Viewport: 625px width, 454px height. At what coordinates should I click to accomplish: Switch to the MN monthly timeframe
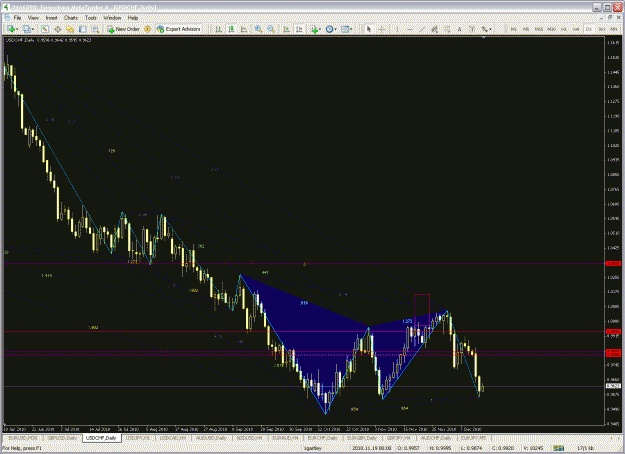613,29
